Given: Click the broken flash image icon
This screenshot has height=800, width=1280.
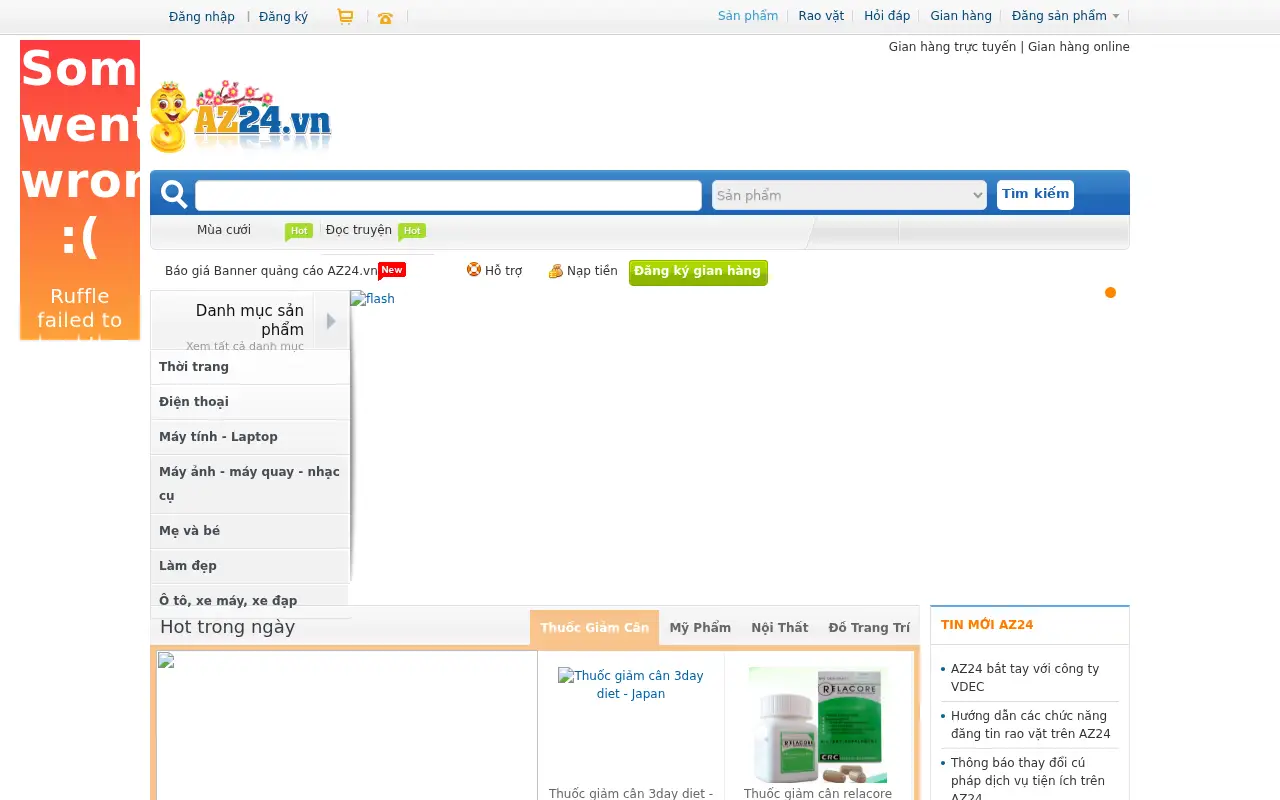Looking at the screenshot, I should (x=372, y=298).
